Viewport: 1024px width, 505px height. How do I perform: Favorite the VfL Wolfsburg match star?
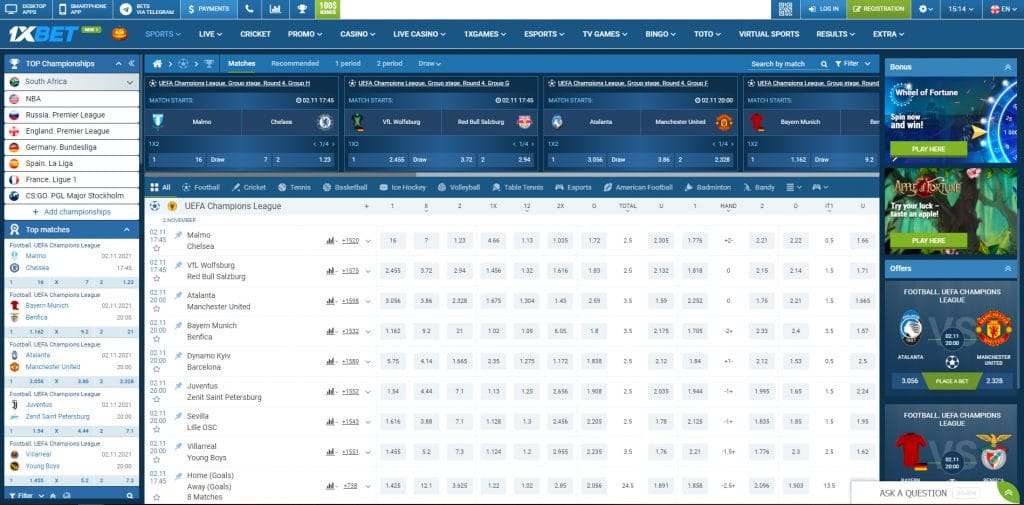[156, 278]
